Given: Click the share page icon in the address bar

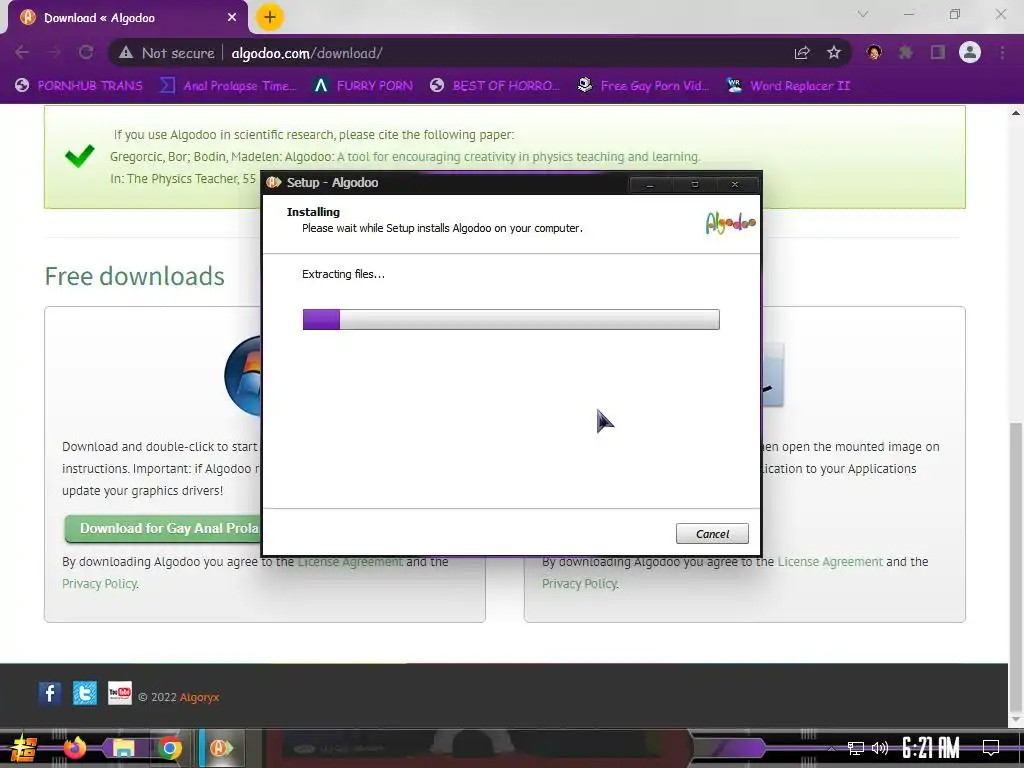Looking at the screenshot, I should pyautogui.click(x=802, y=53).
